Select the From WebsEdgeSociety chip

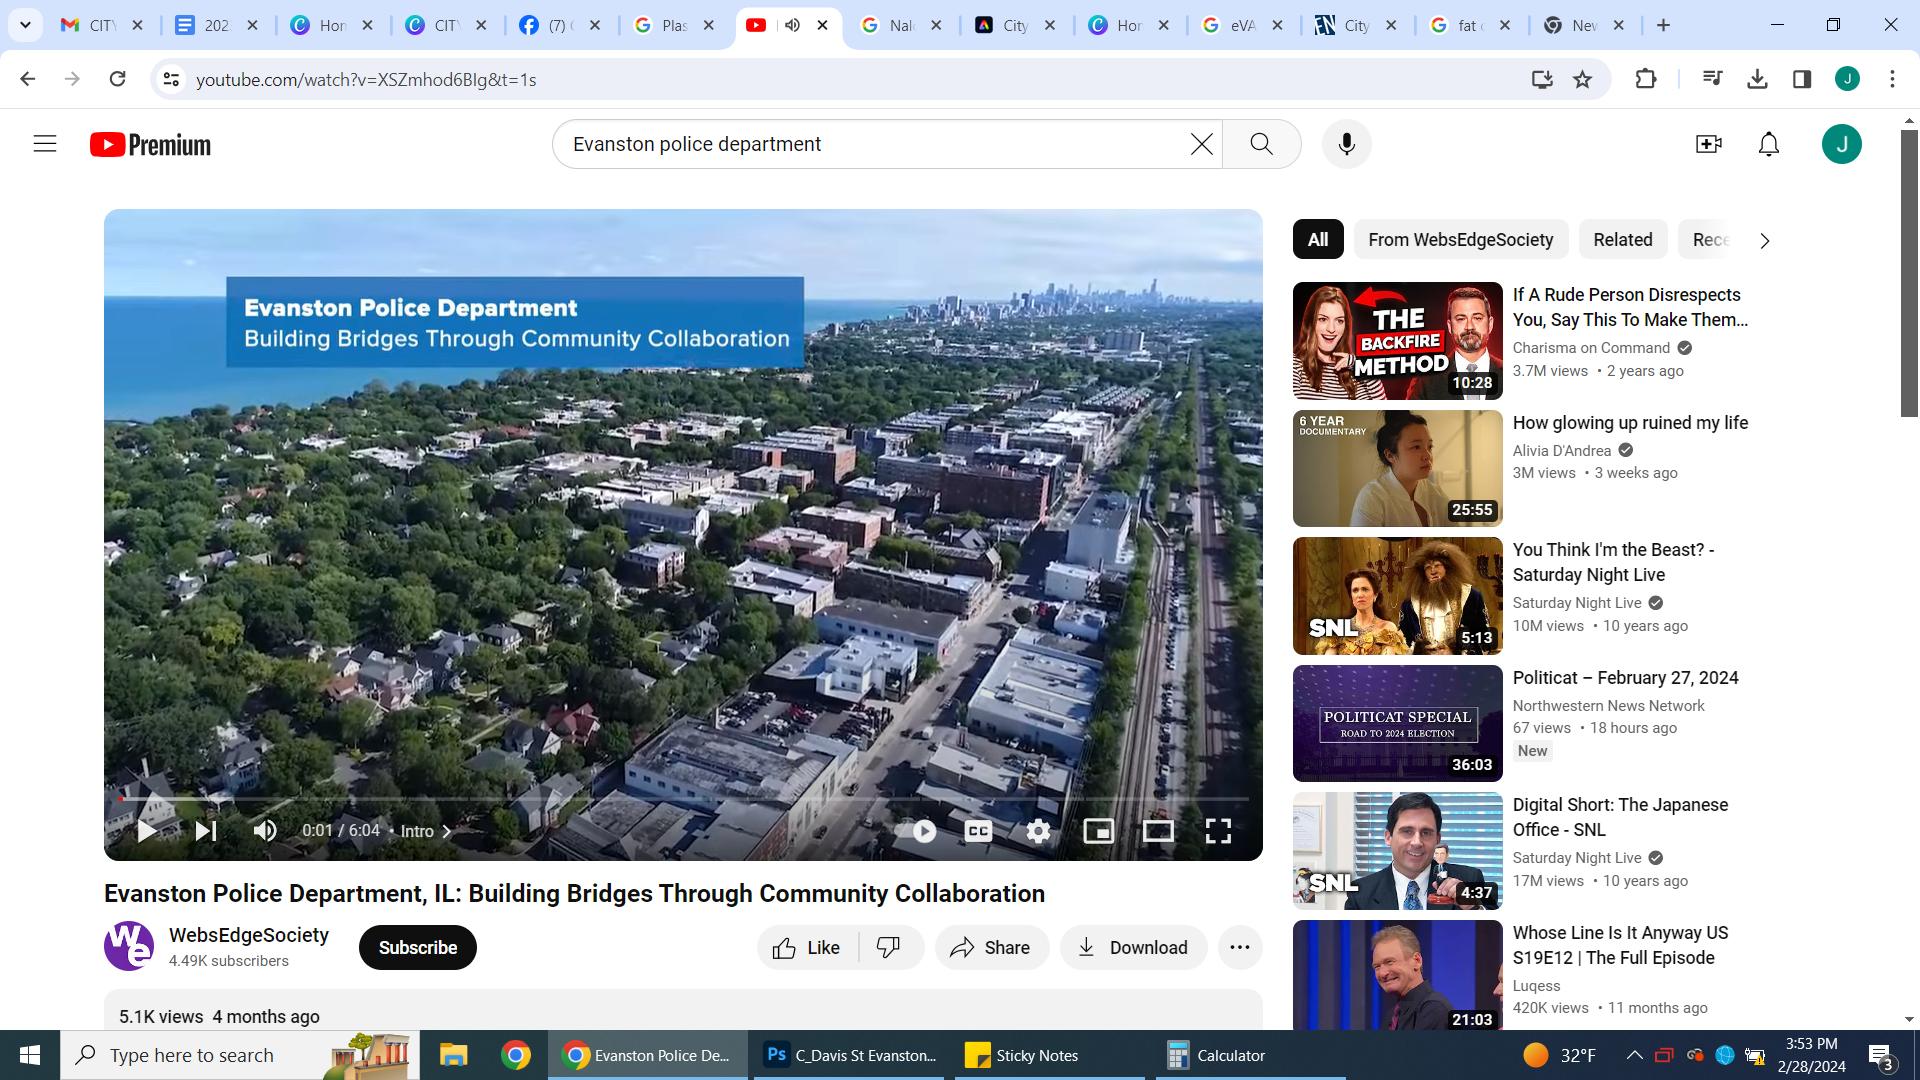click(x=1460, y=240)
